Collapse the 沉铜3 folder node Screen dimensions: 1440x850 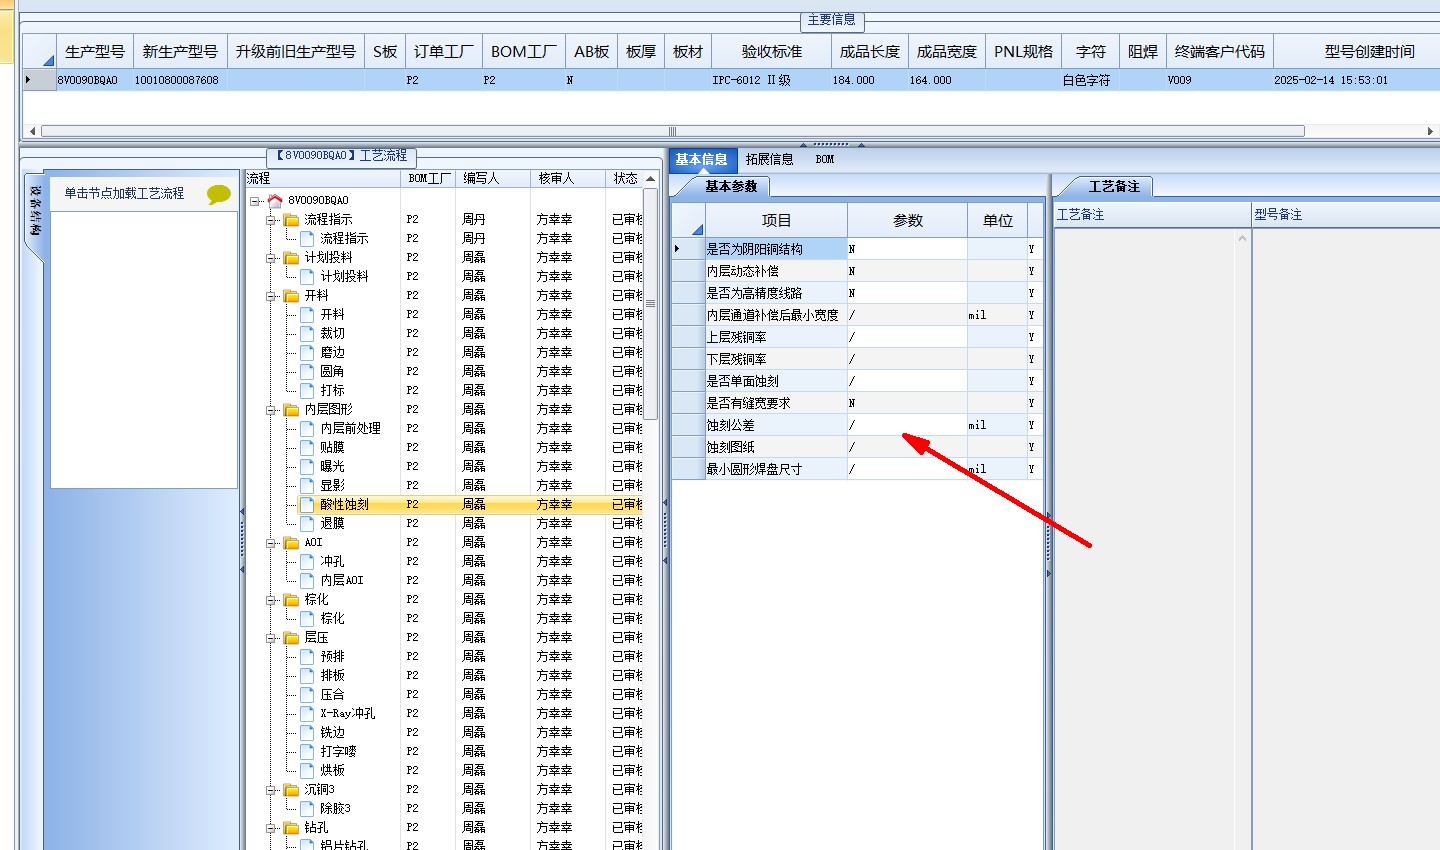click(x=271, y=789)
